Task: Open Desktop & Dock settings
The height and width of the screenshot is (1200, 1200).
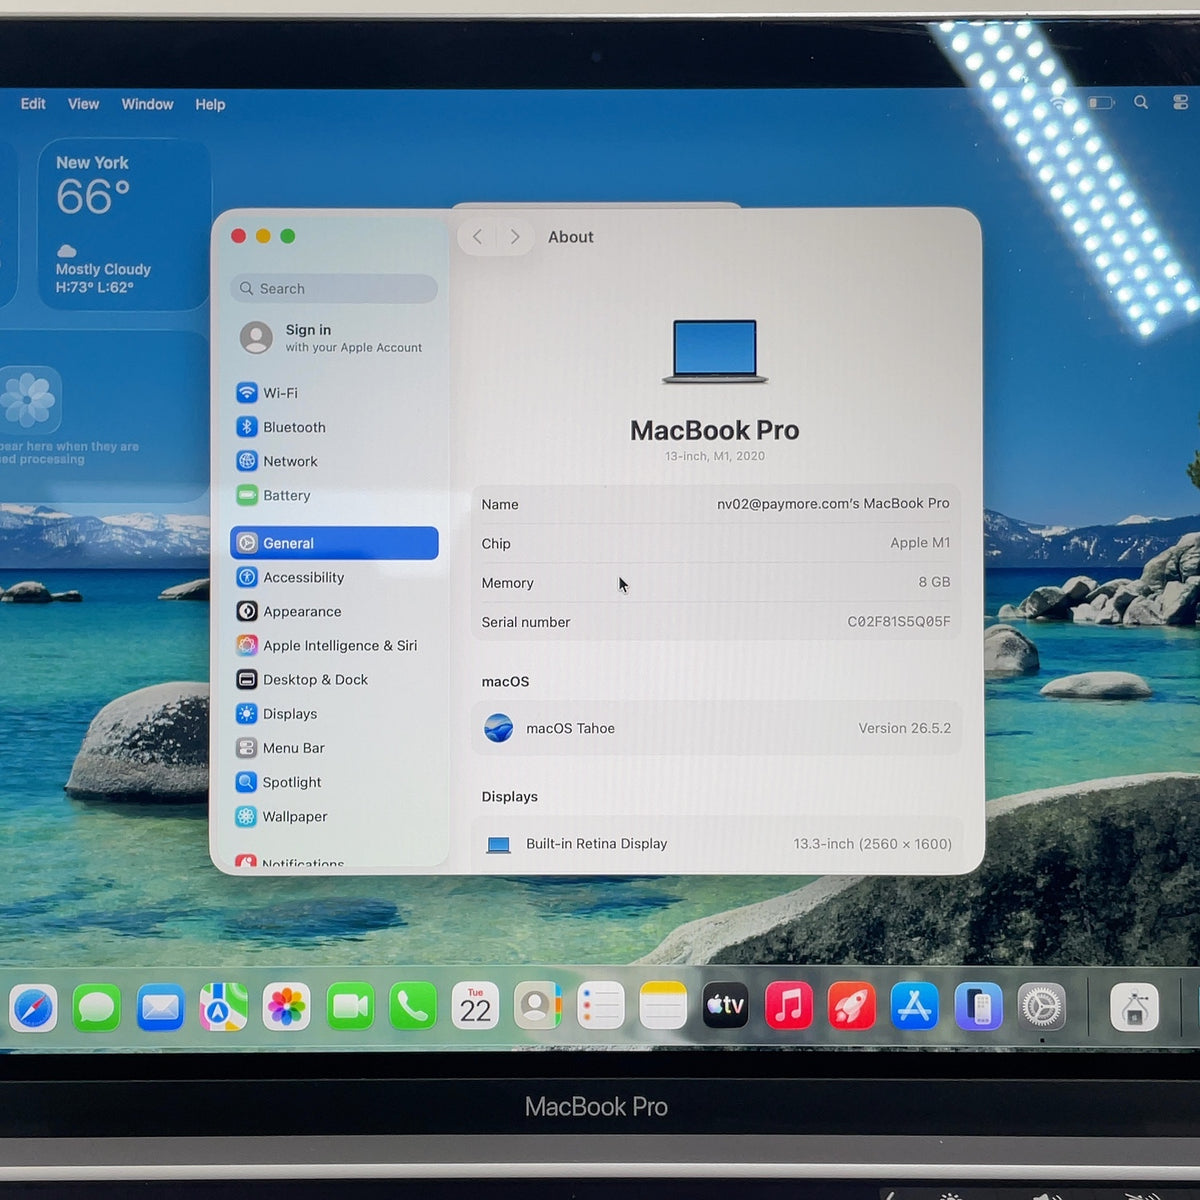Action: [334, 679]
